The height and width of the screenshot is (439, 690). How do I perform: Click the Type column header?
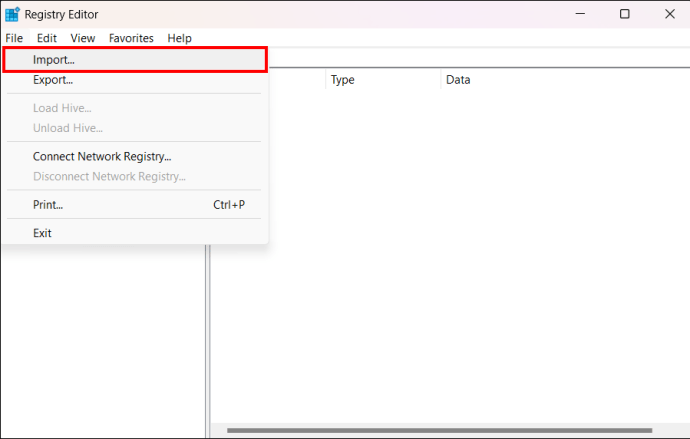point(383,80)
